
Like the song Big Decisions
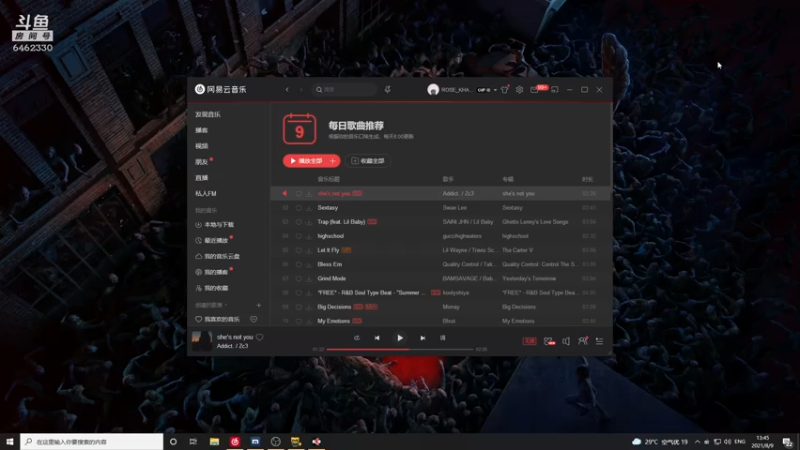tap(298, 307)
